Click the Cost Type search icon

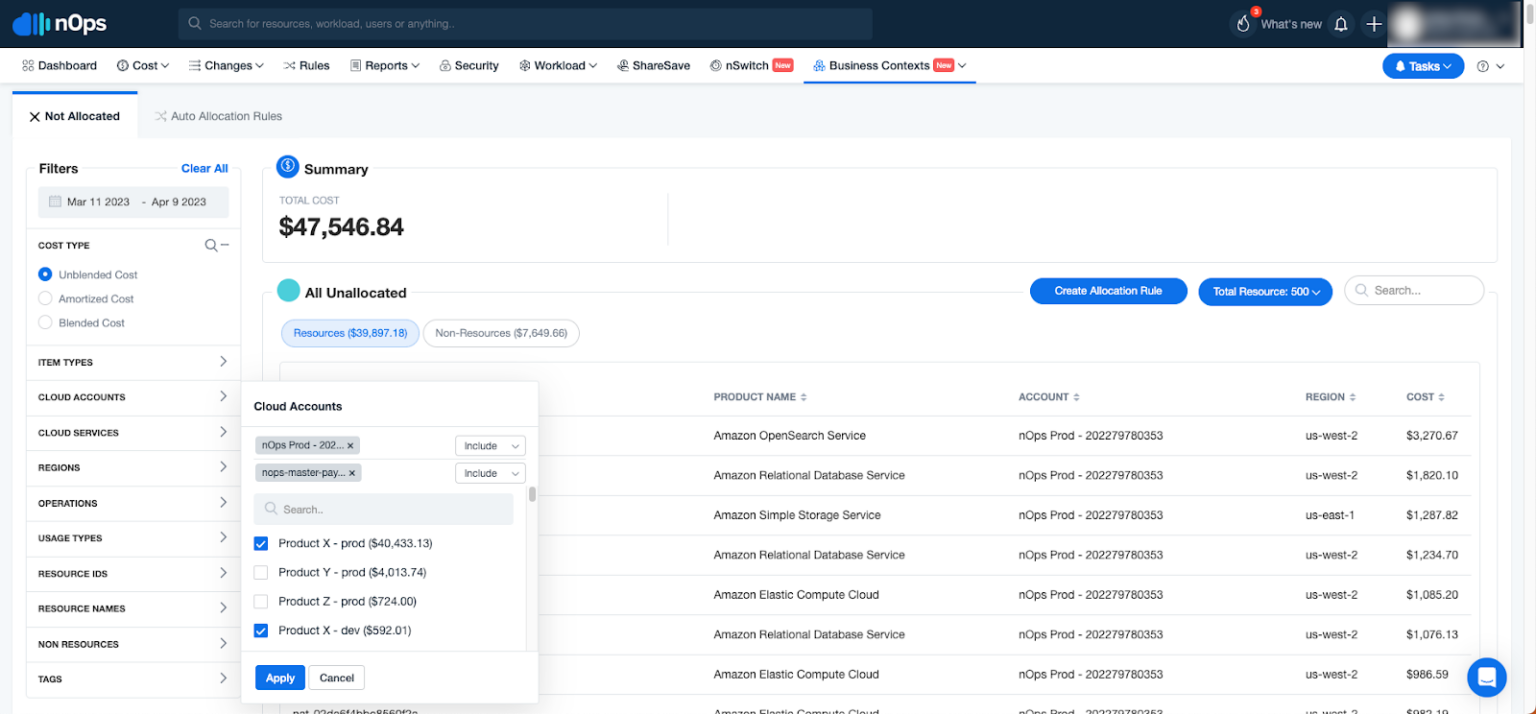point(211,244)
